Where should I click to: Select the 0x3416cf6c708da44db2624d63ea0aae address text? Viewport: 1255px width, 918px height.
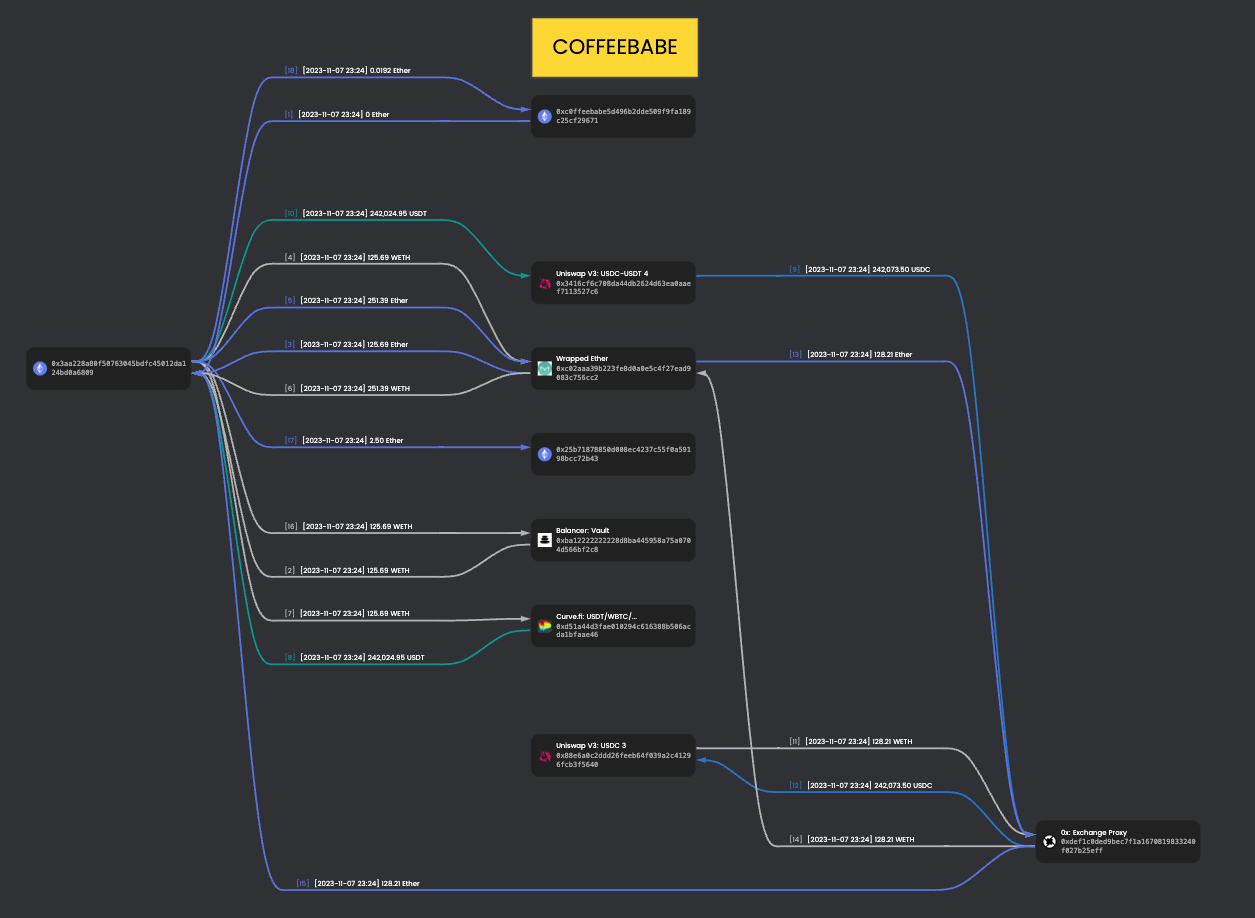coord(624,283)
